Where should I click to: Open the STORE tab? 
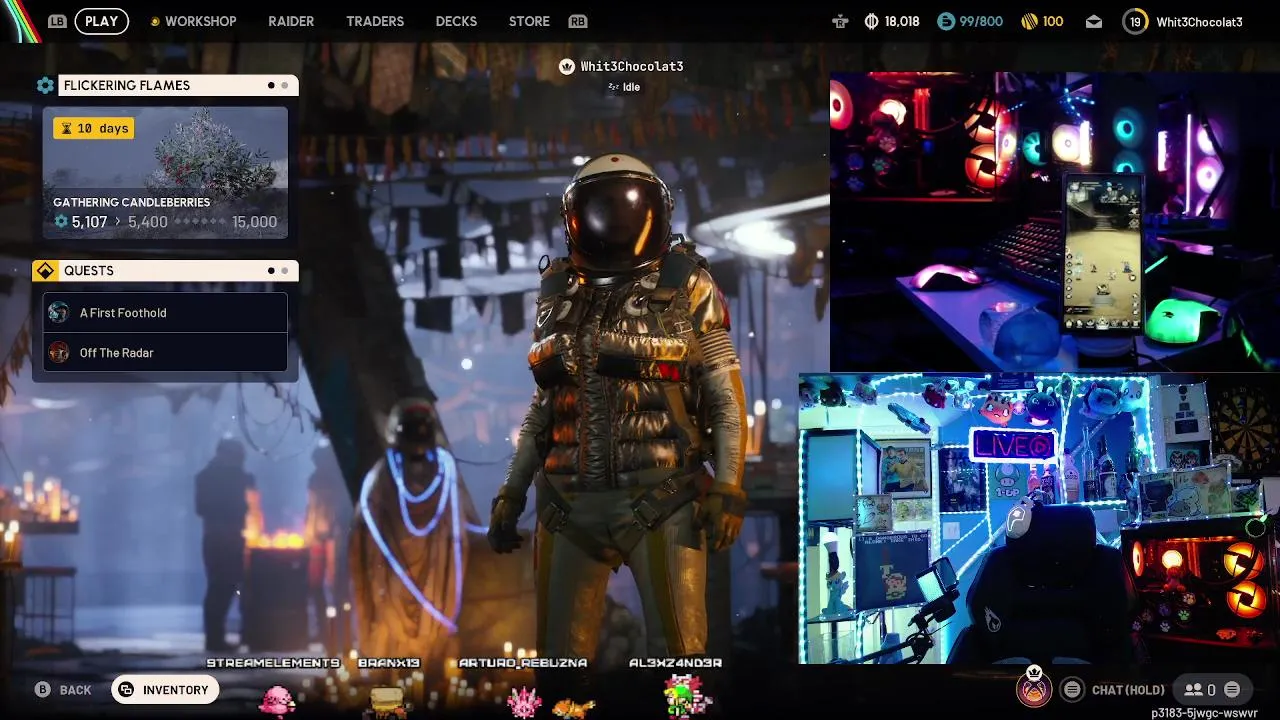click(x=529, y=21)
